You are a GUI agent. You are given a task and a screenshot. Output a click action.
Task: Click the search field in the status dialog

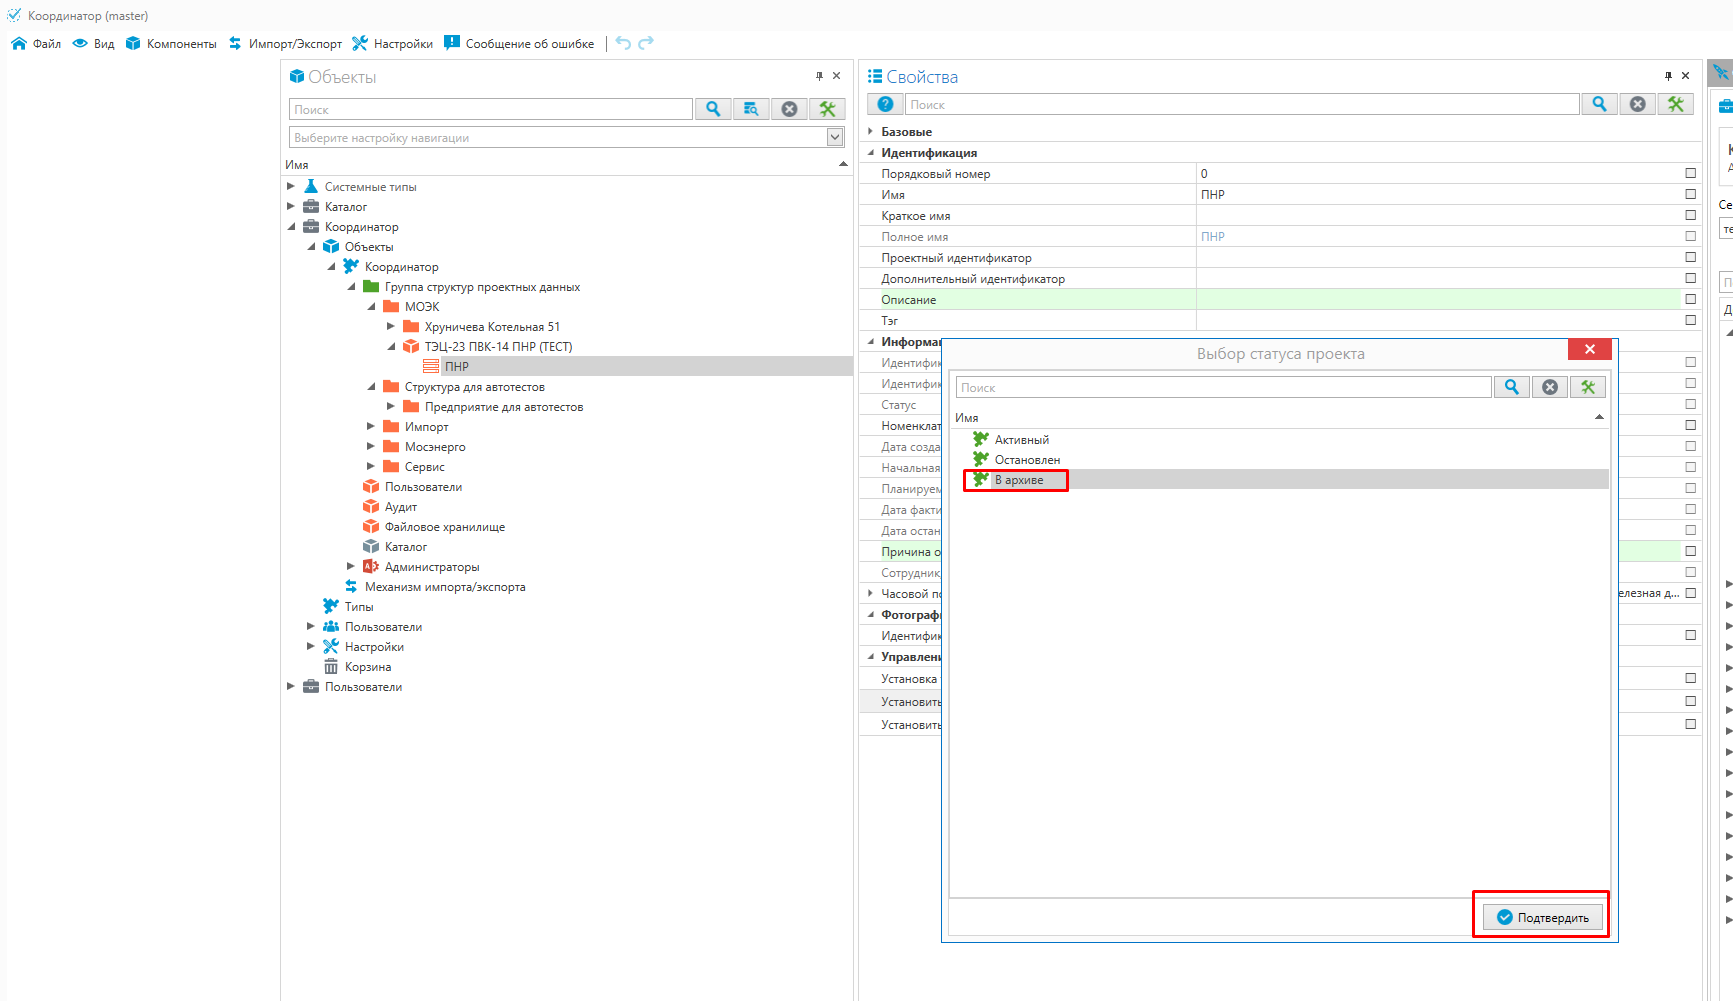[x=1222, y=387]
